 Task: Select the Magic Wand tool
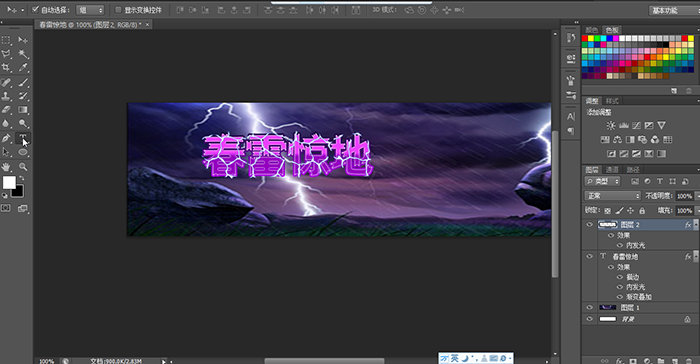(x=23, y=54)
